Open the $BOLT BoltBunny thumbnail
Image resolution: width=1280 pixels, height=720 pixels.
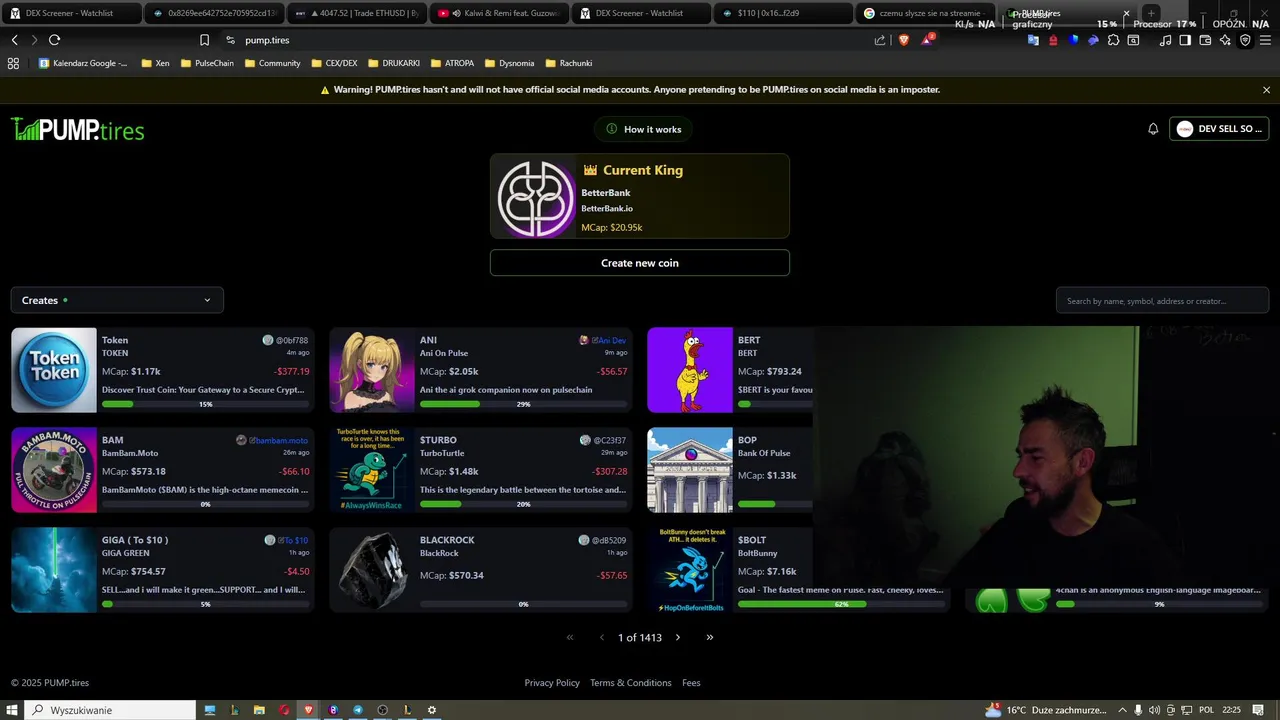[690, 570]
